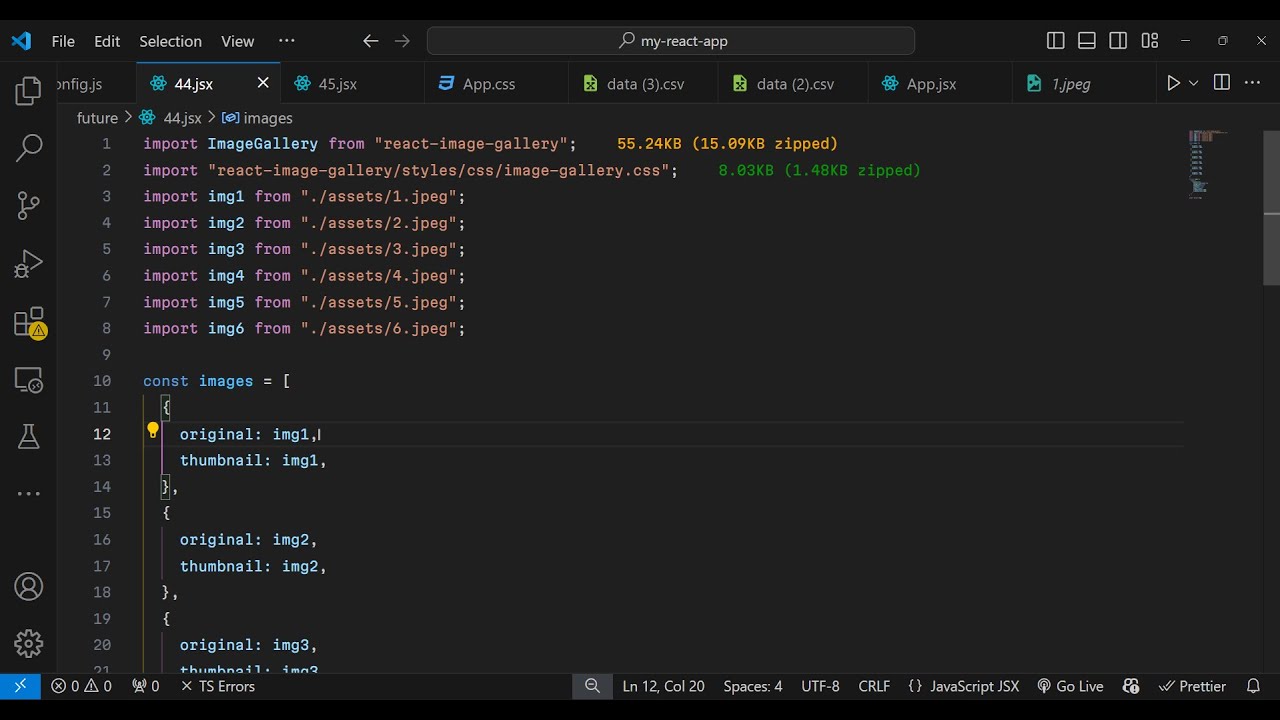
Task: Open the Extensions view with warning badge
Action: (x=29, y=323)
